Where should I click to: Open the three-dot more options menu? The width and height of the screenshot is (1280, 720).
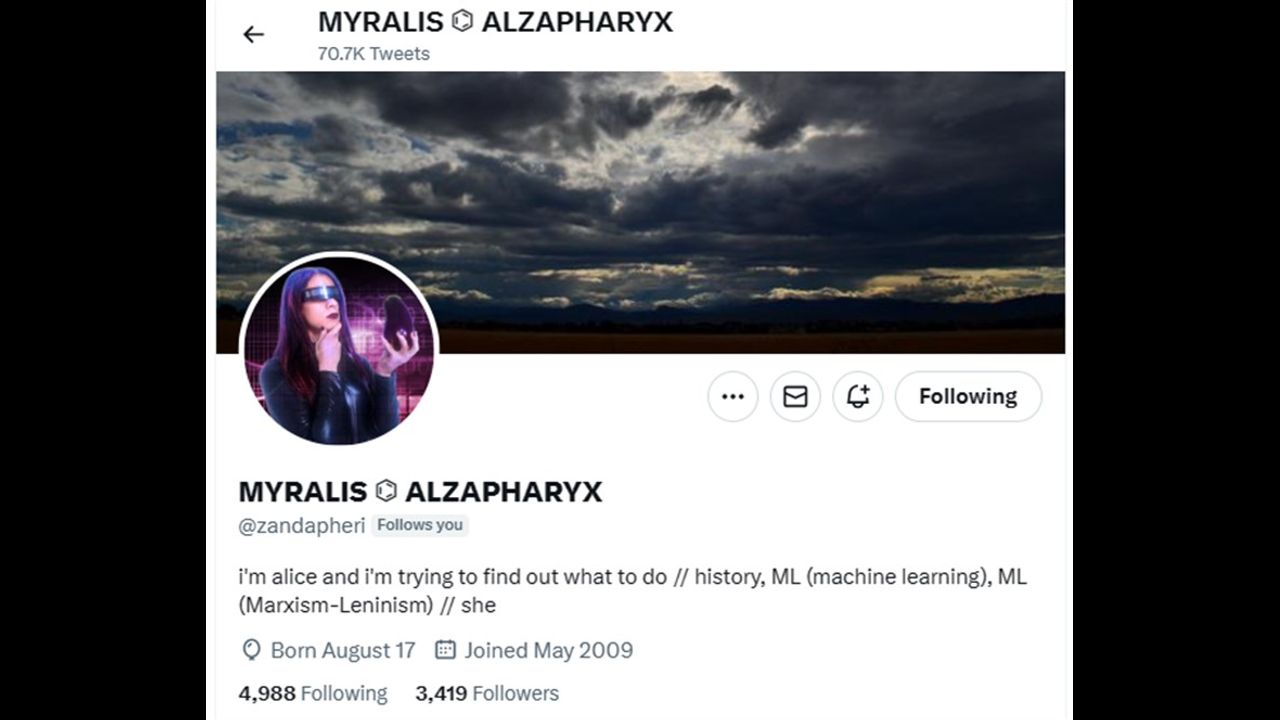point(733,397)
